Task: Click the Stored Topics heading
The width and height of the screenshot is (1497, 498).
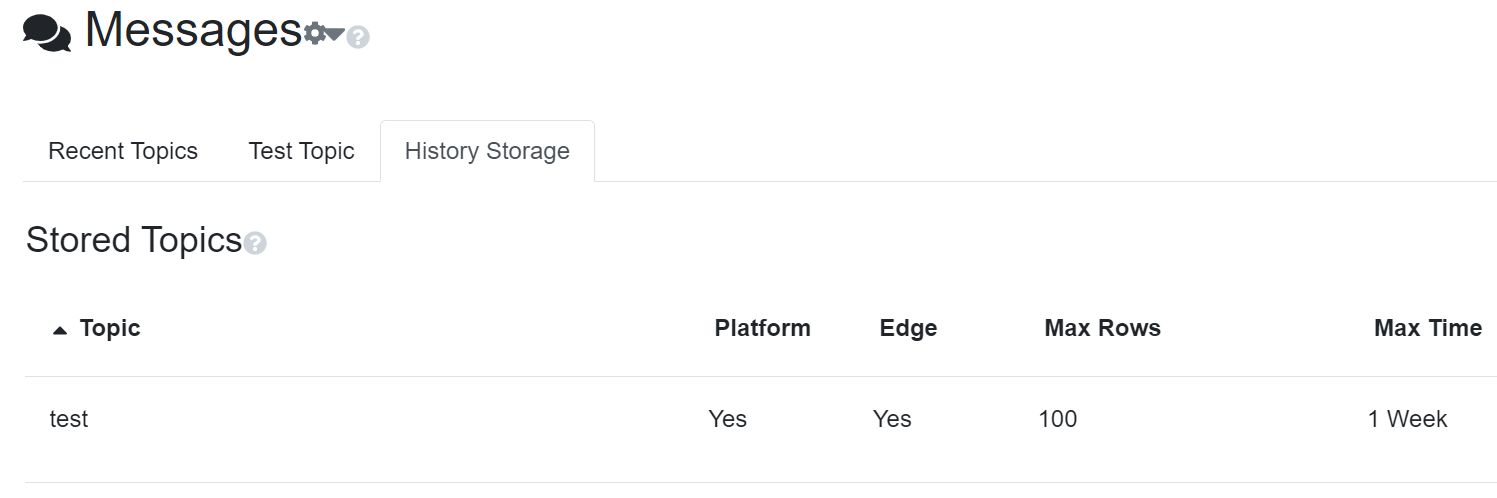Action: [x=134, y=241]
